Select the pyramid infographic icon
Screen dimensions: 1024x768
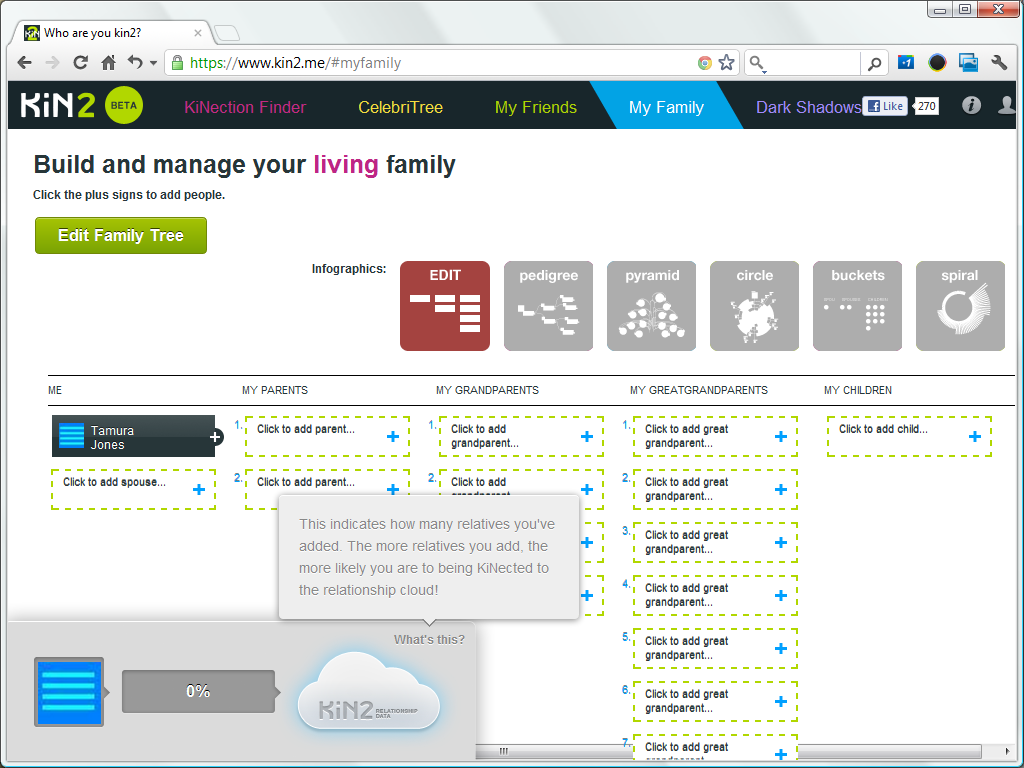coord(652,306)
